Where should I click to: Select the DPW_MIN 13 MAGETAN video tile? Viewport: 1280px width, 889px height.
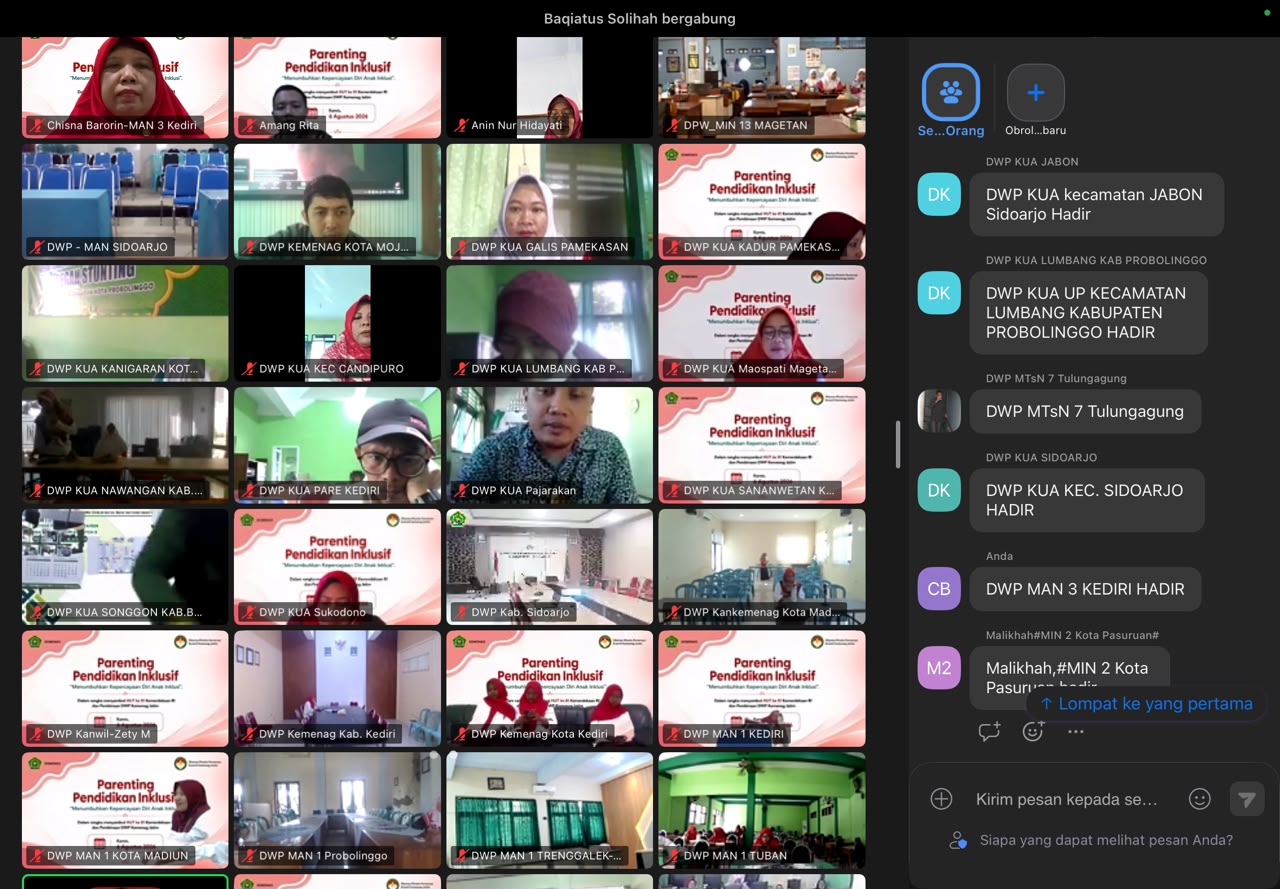[x=762, y=87]
